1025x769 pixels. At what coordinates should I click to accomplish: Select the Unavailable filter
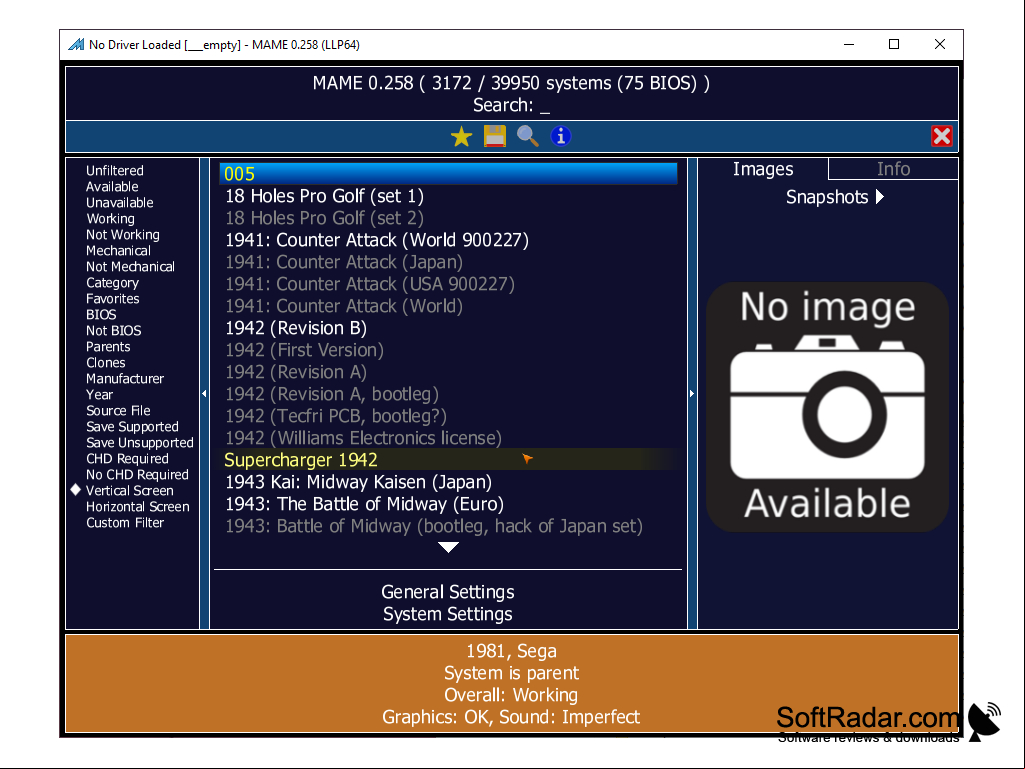pyautogui.click(x=120, y=203)
